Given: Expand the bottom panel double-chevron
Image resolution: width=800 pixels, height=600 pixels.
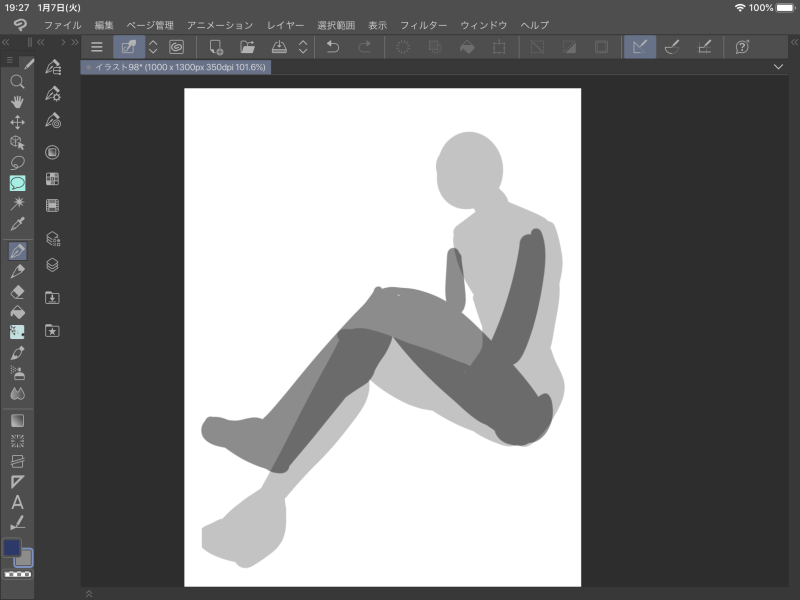Looking at the screenshot, I should (x=89, y=594).
